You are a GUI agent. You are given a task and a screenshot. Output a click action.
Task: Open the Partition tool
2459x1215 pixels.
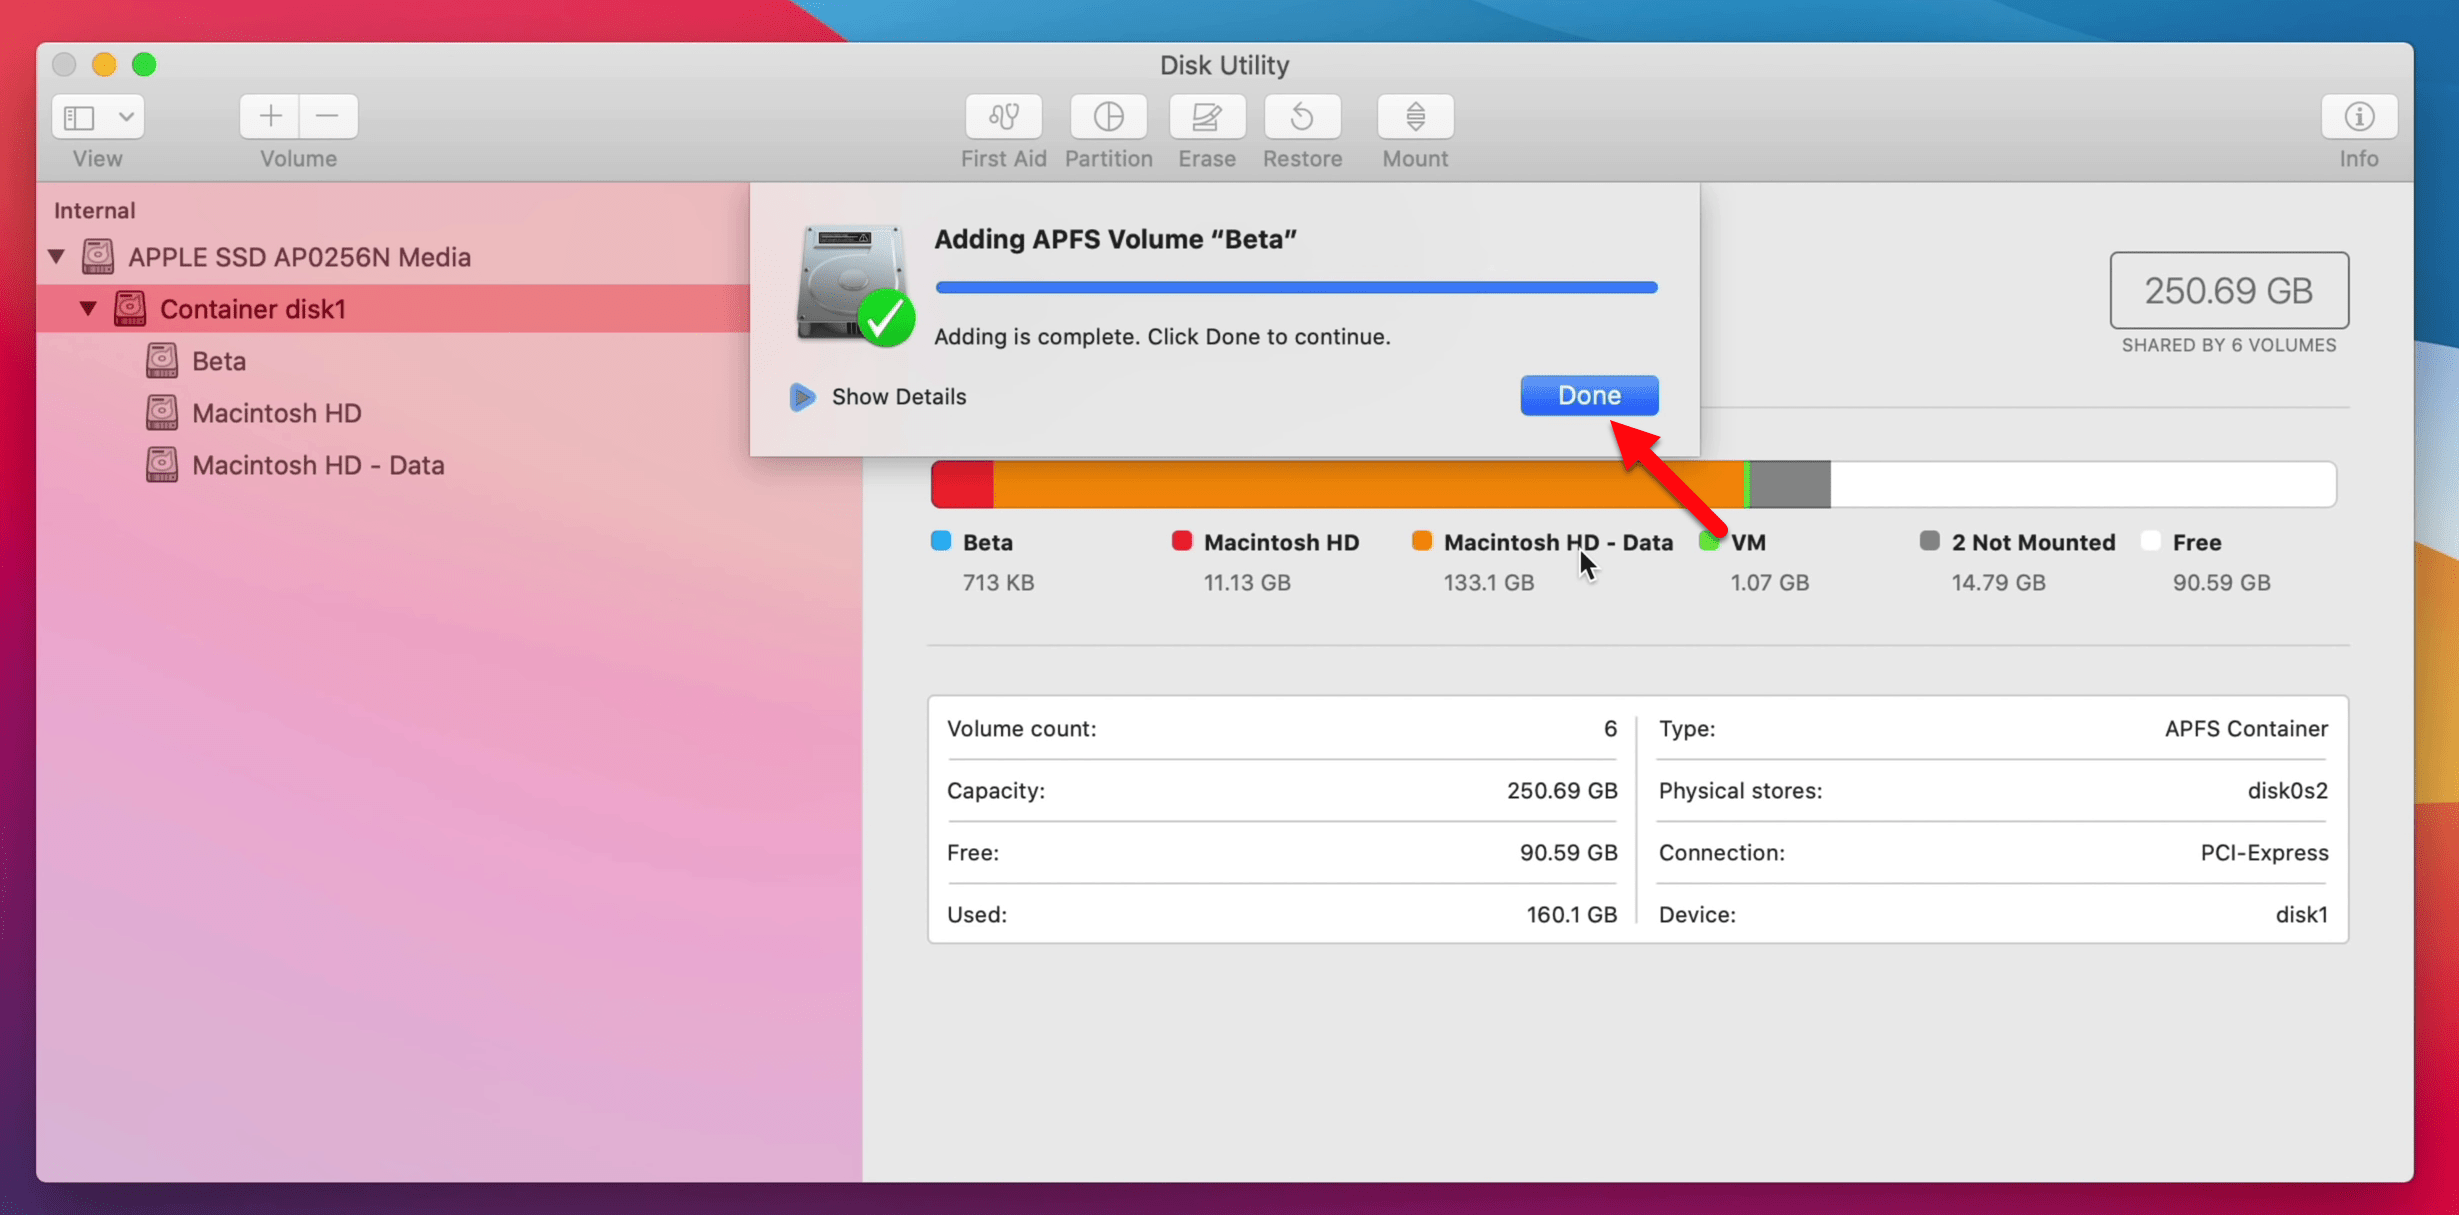click(1108, 117)
